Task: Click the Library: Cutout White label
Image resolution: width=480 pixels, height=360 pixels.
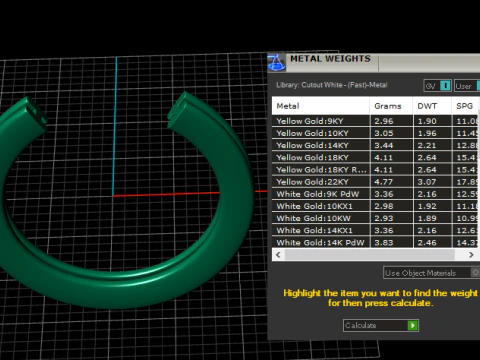Action: pyautogui.click(x=332, y=85)
